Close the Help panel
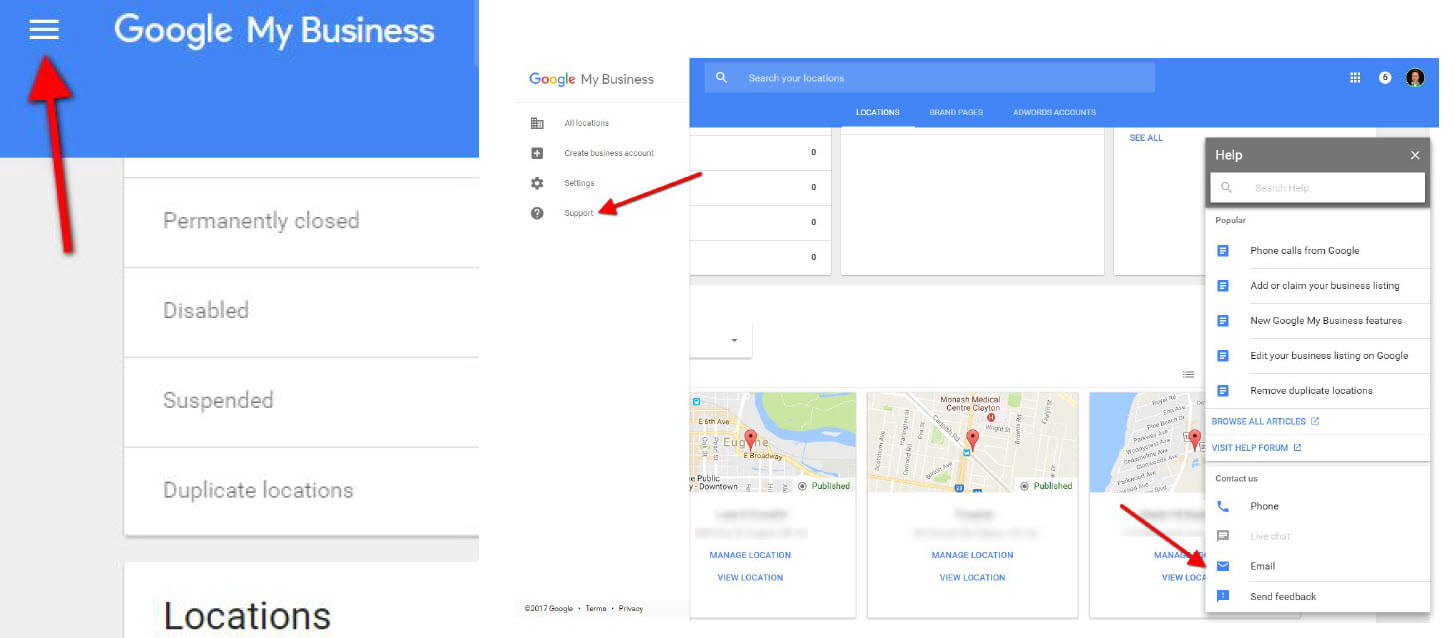This screenshot has height=638, width=1454. (1415, 155)
